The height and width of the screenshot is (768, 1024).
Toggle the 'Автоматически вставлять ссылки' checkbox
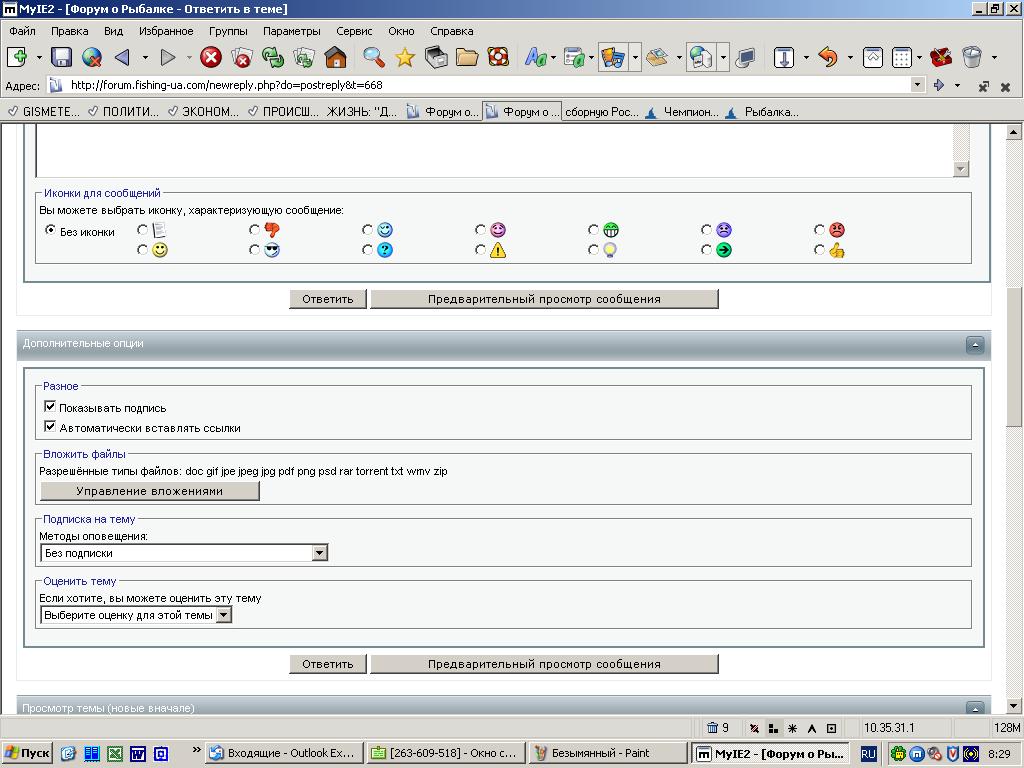point(50,427)
